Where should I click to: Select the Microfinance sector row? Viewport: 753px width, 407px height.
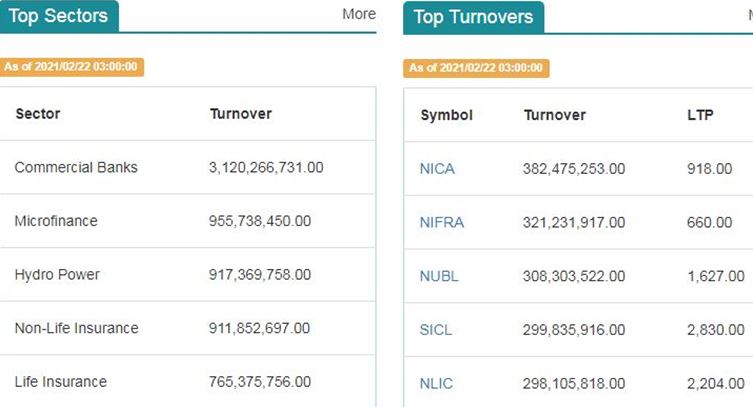click(187, 221)
